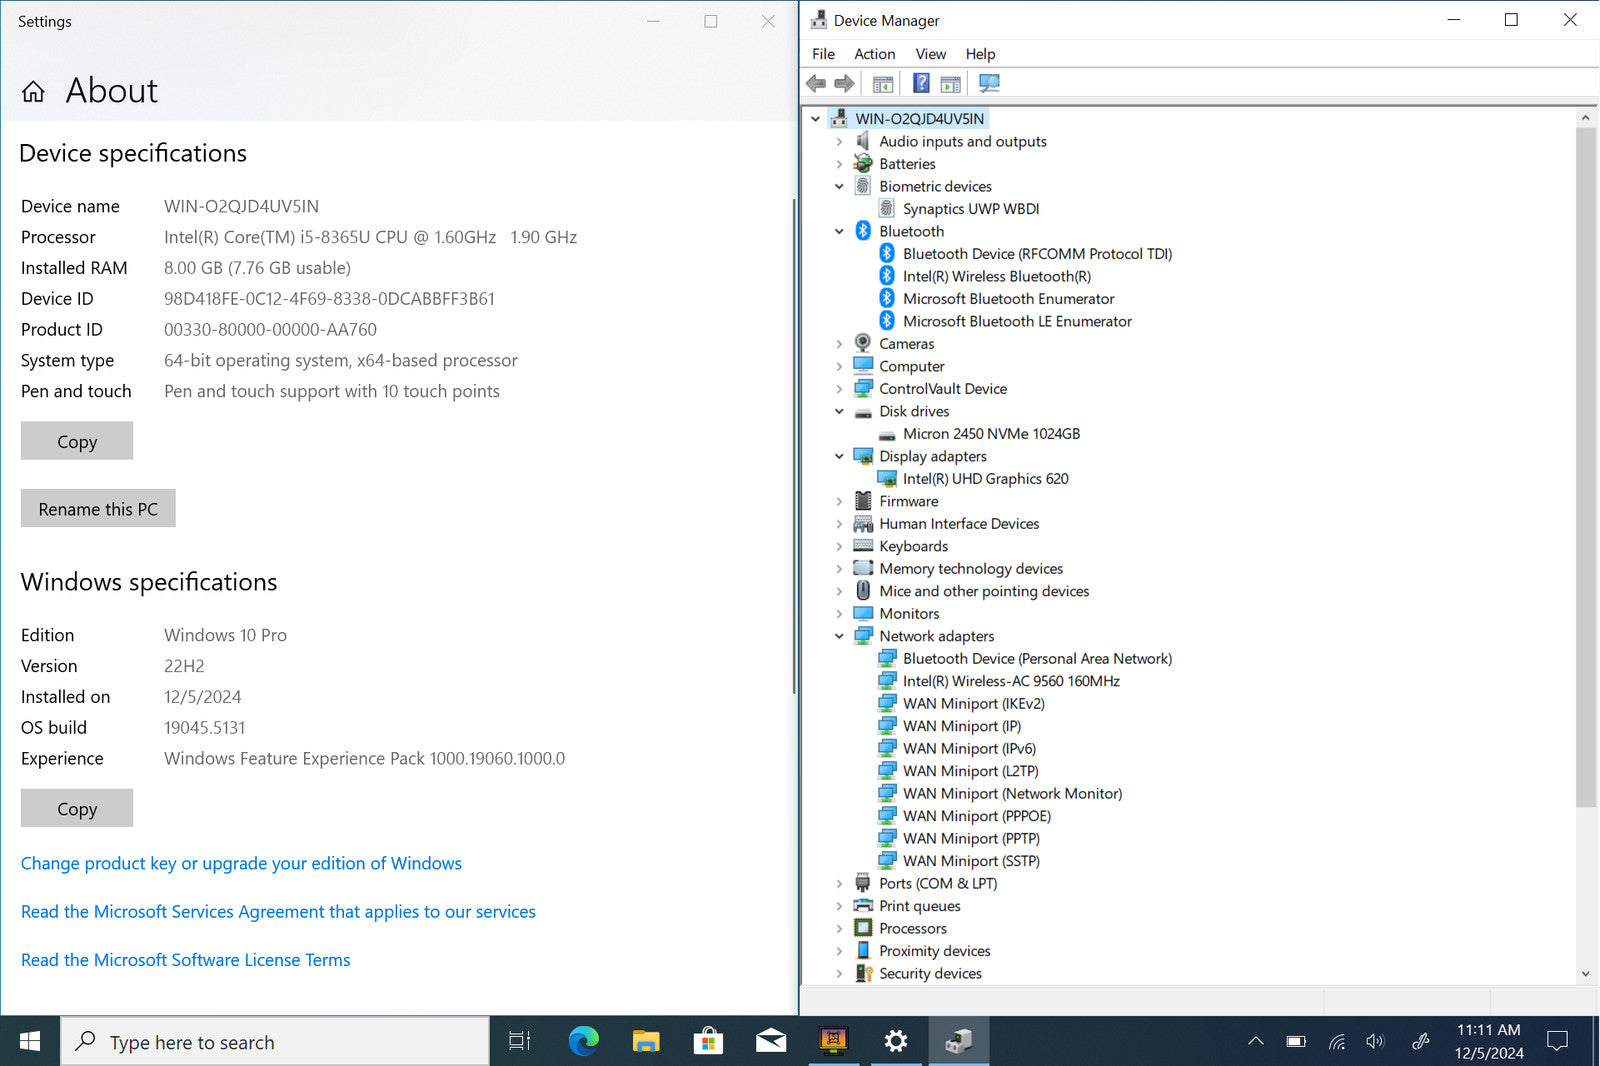Open the notification center icon
This screenshot has height=1066, width=1600.
1557,1042
